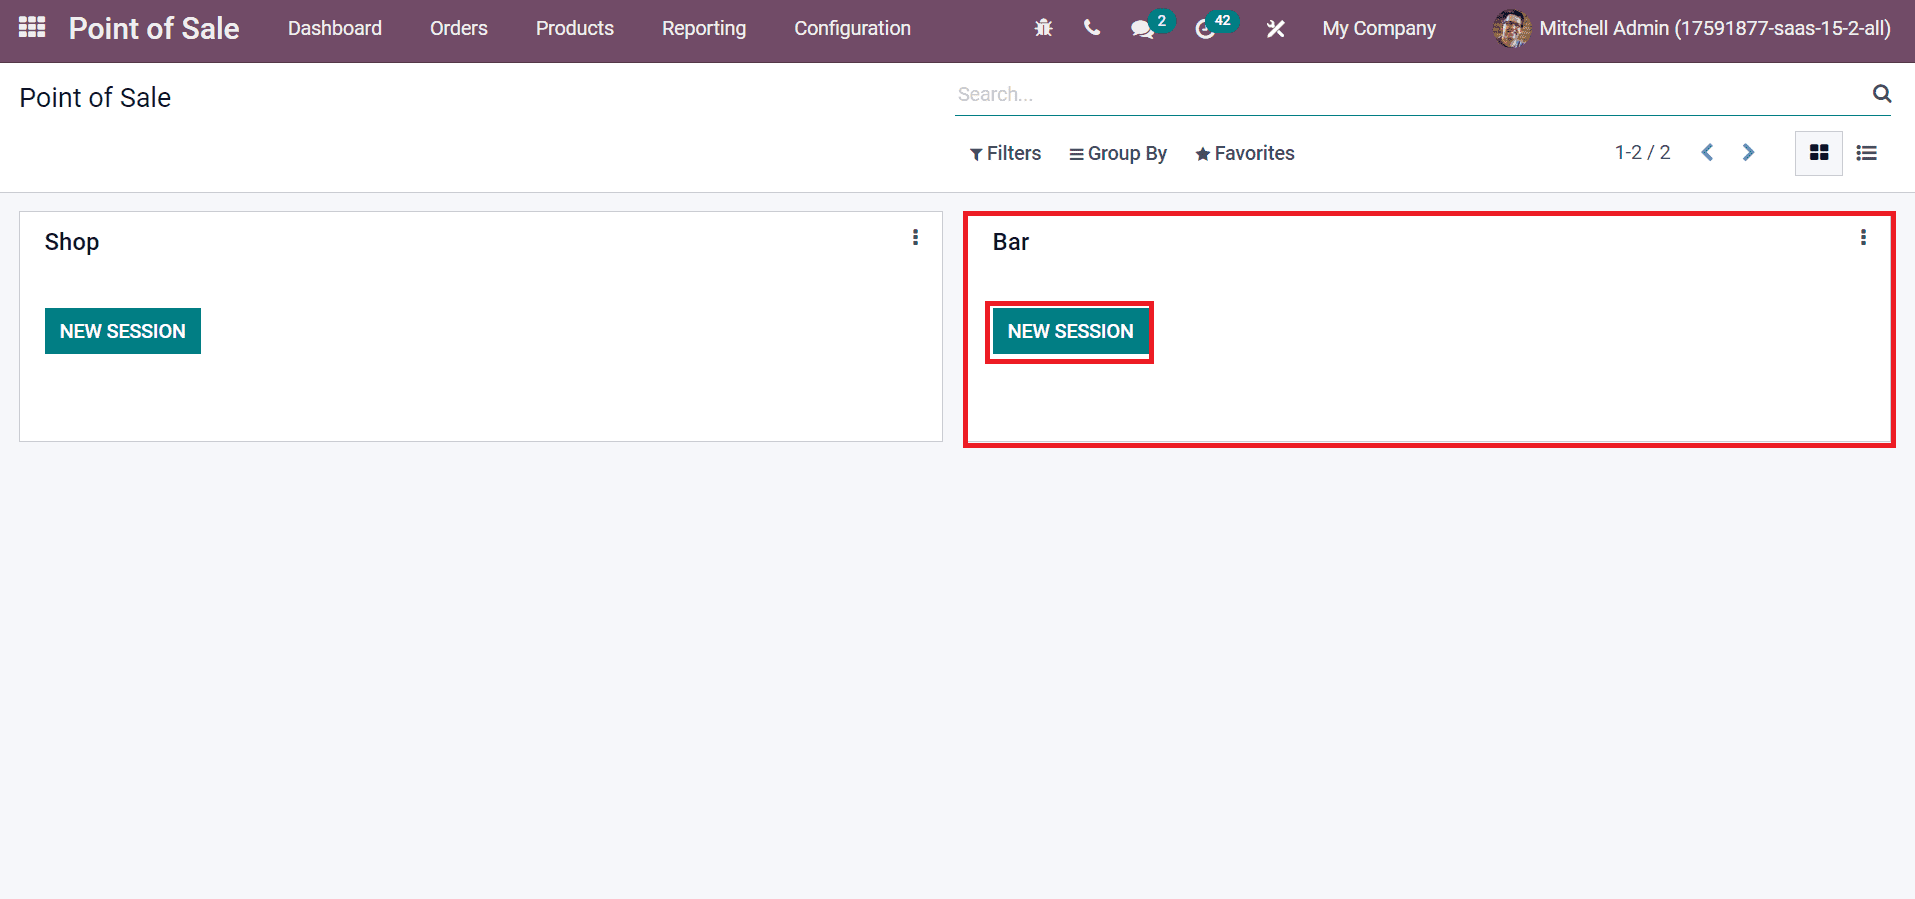Open the Orders menu

click(459, 28)
